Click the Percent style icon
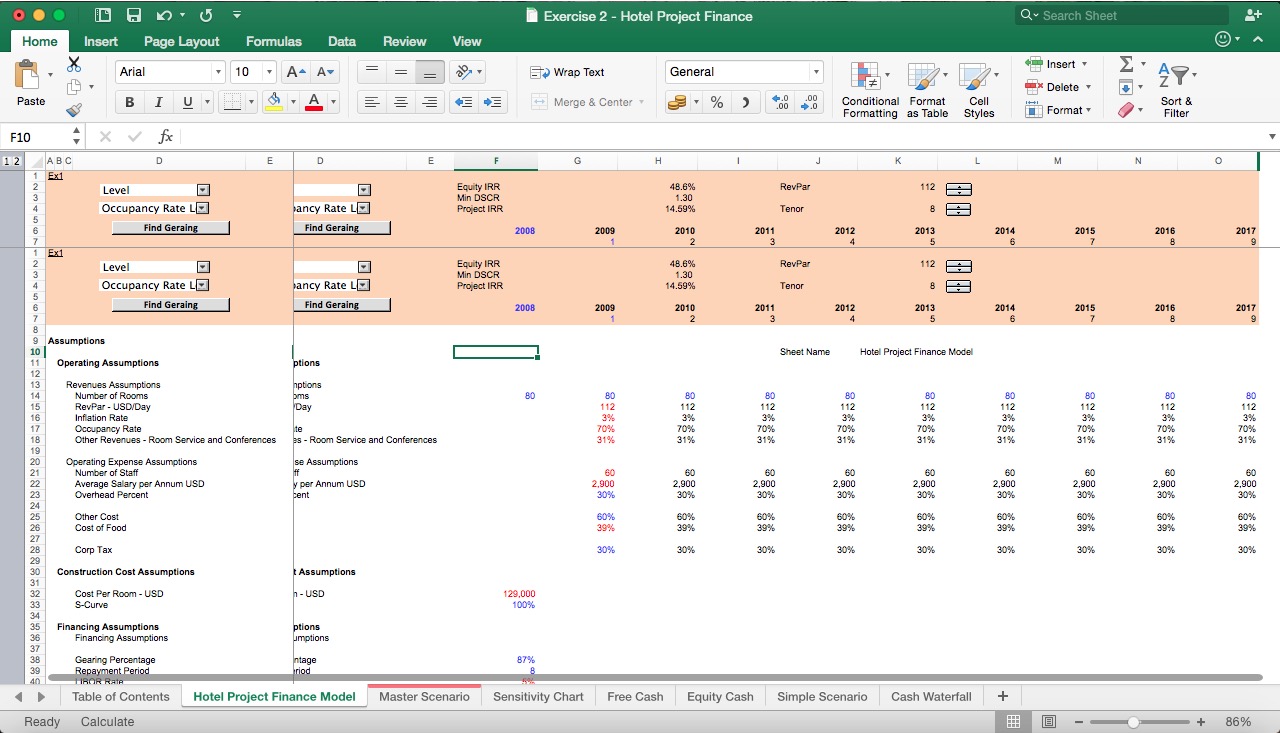The height and width of the screenshot is (733, 1280). point(716,101)
